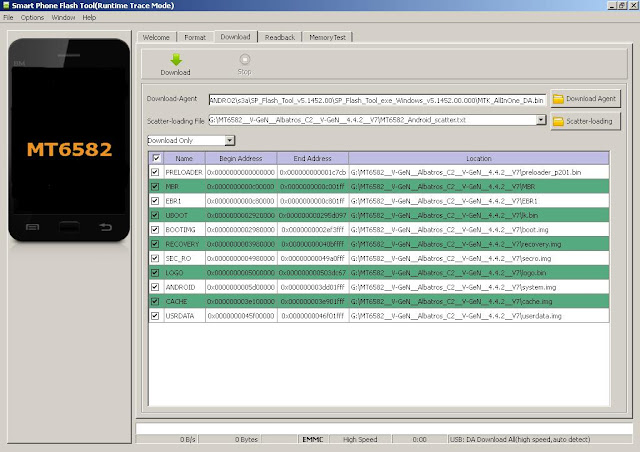Click the green Download arrow icon

tap(176, 60)
